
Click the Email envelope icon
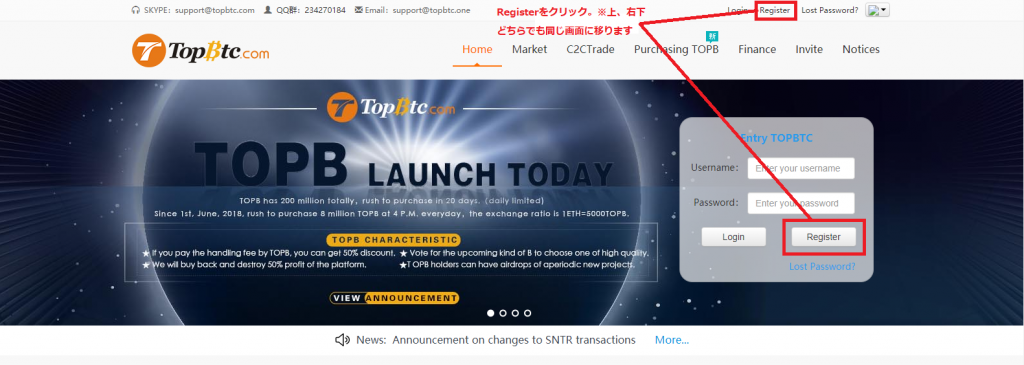(x=359, y=10)
